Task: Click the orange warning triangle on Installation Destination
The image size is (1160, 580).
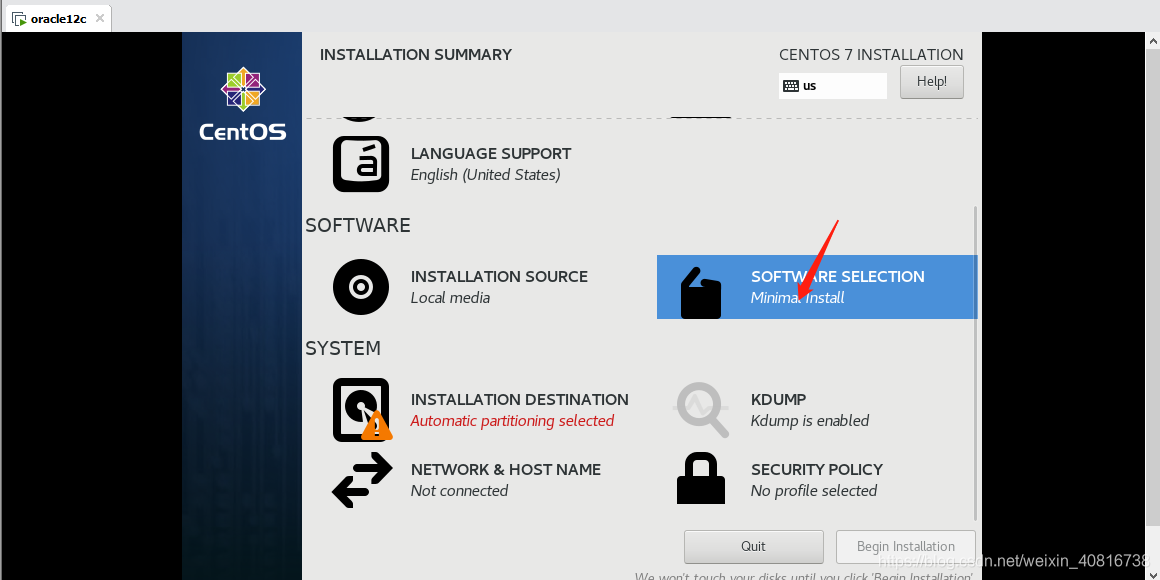Action: click(377, 426)
